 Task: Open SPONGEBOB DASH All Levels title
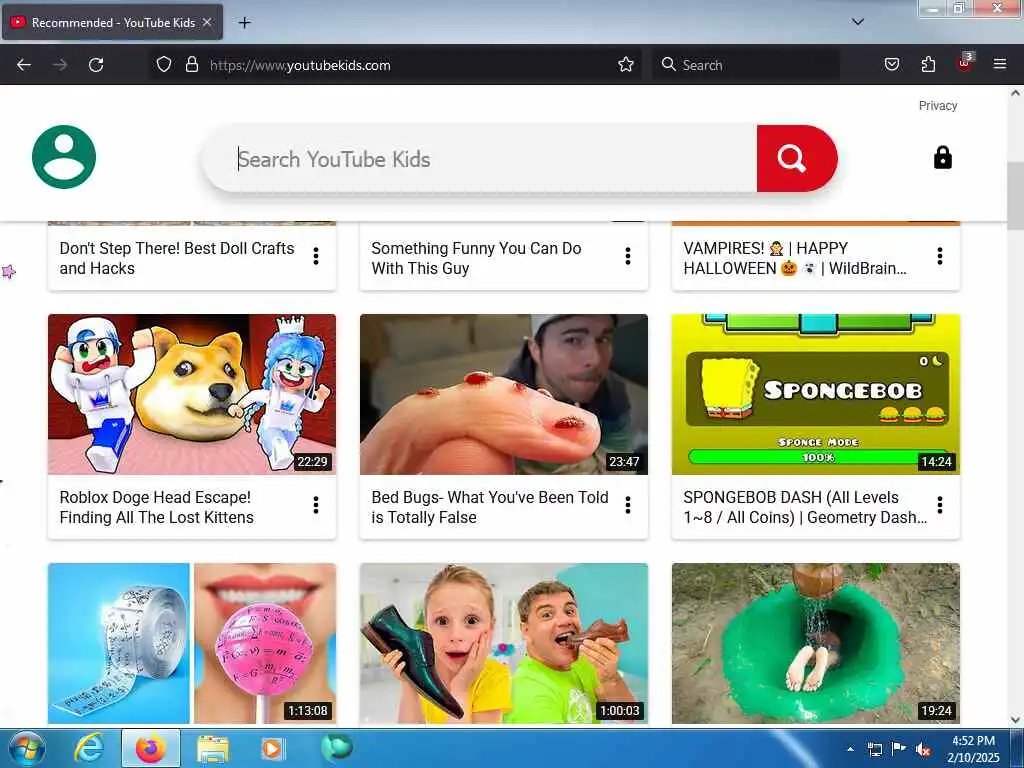805,507
